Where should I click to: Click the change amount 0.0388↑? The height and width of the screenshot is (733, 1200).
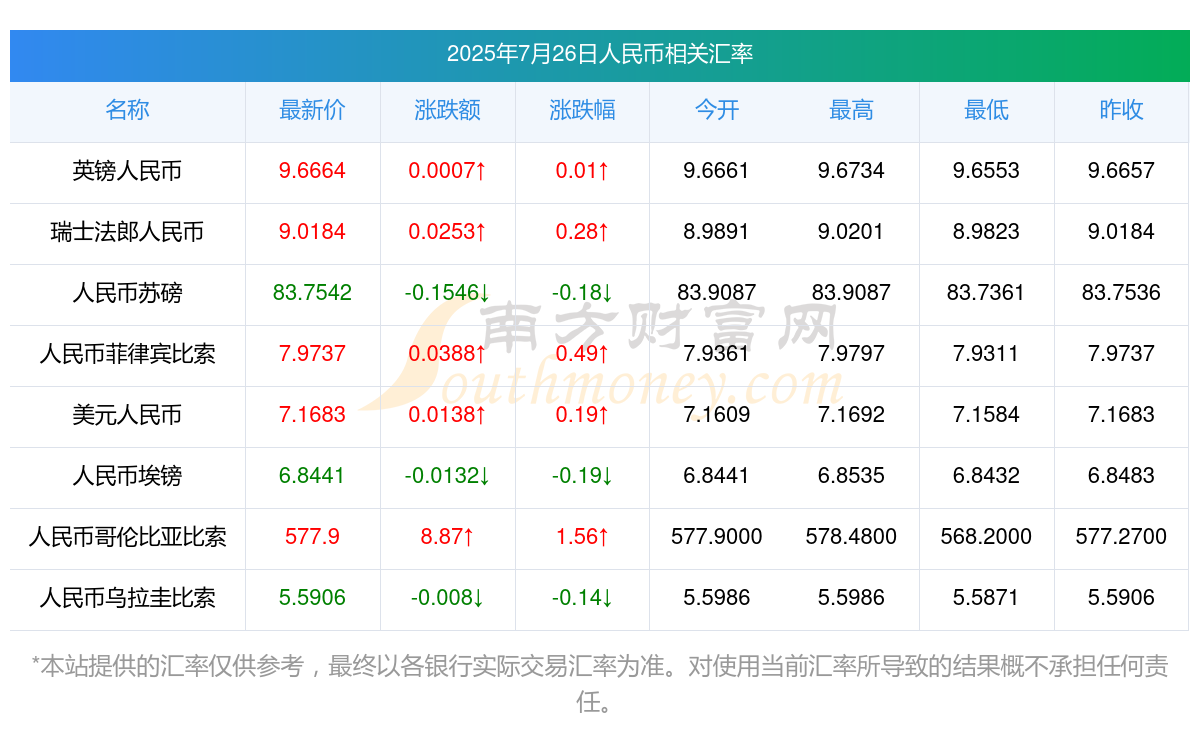coord(448,354)
